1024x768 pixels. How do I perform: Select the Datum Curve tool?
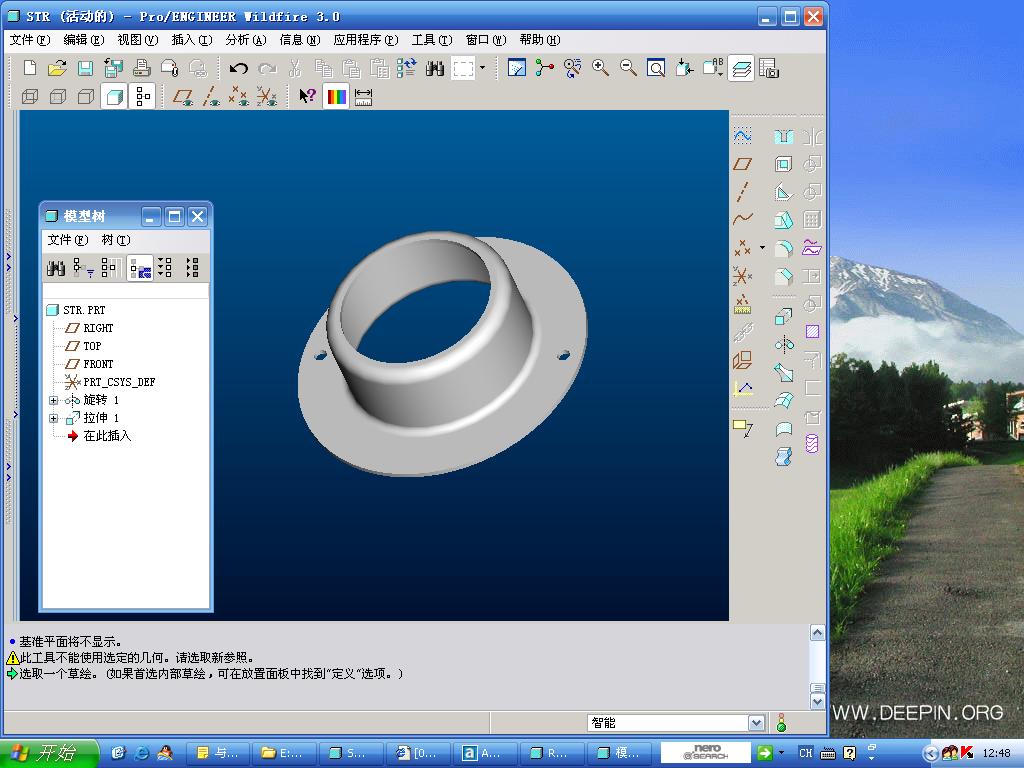(743, 219)
